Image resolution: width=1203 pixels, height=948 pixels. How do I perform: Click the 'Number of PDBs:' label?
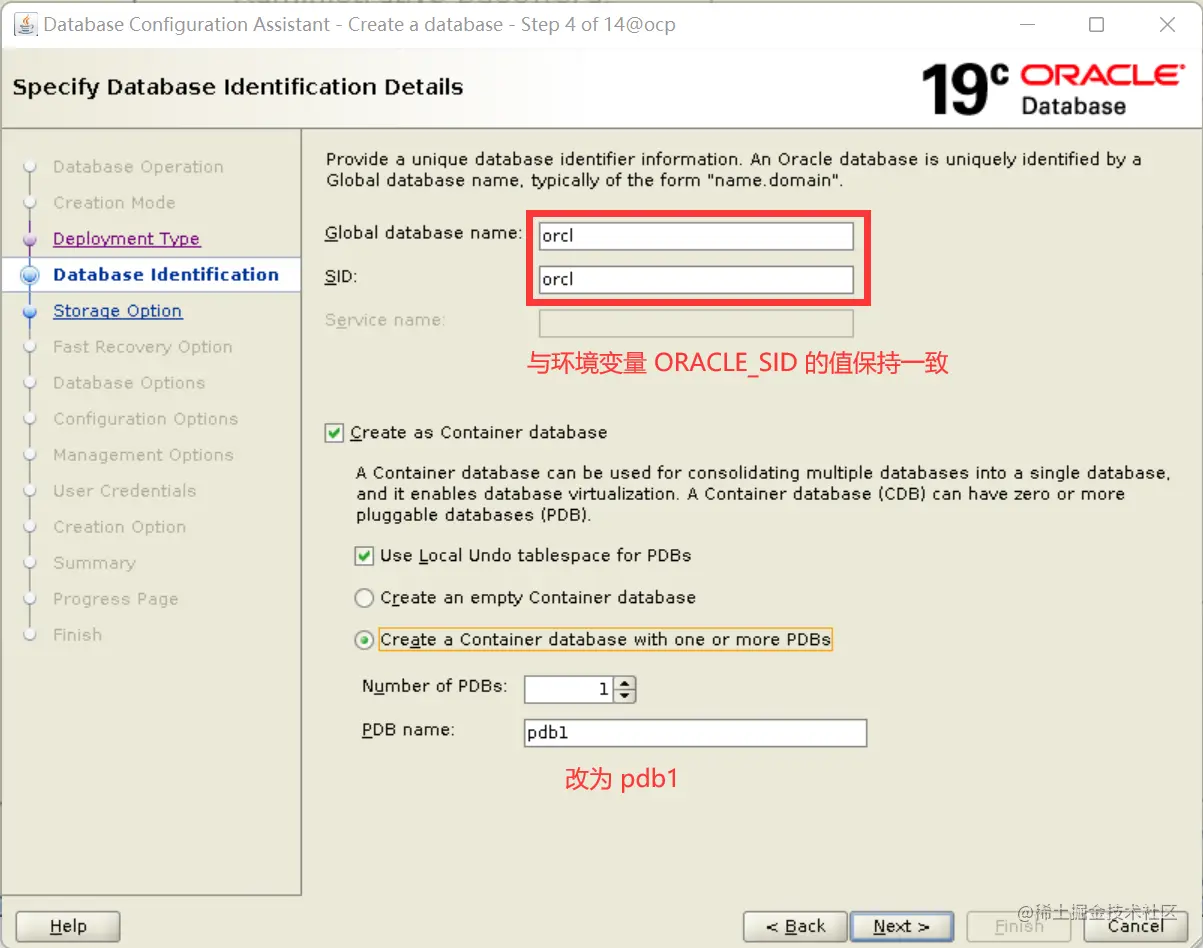pyautogui.click(x=435, y=686)
